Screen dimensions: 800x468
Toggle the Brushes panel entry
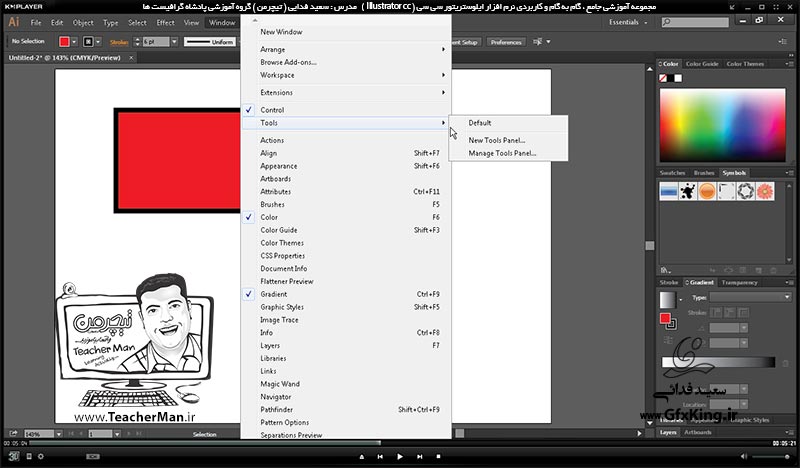pos(346,204)
